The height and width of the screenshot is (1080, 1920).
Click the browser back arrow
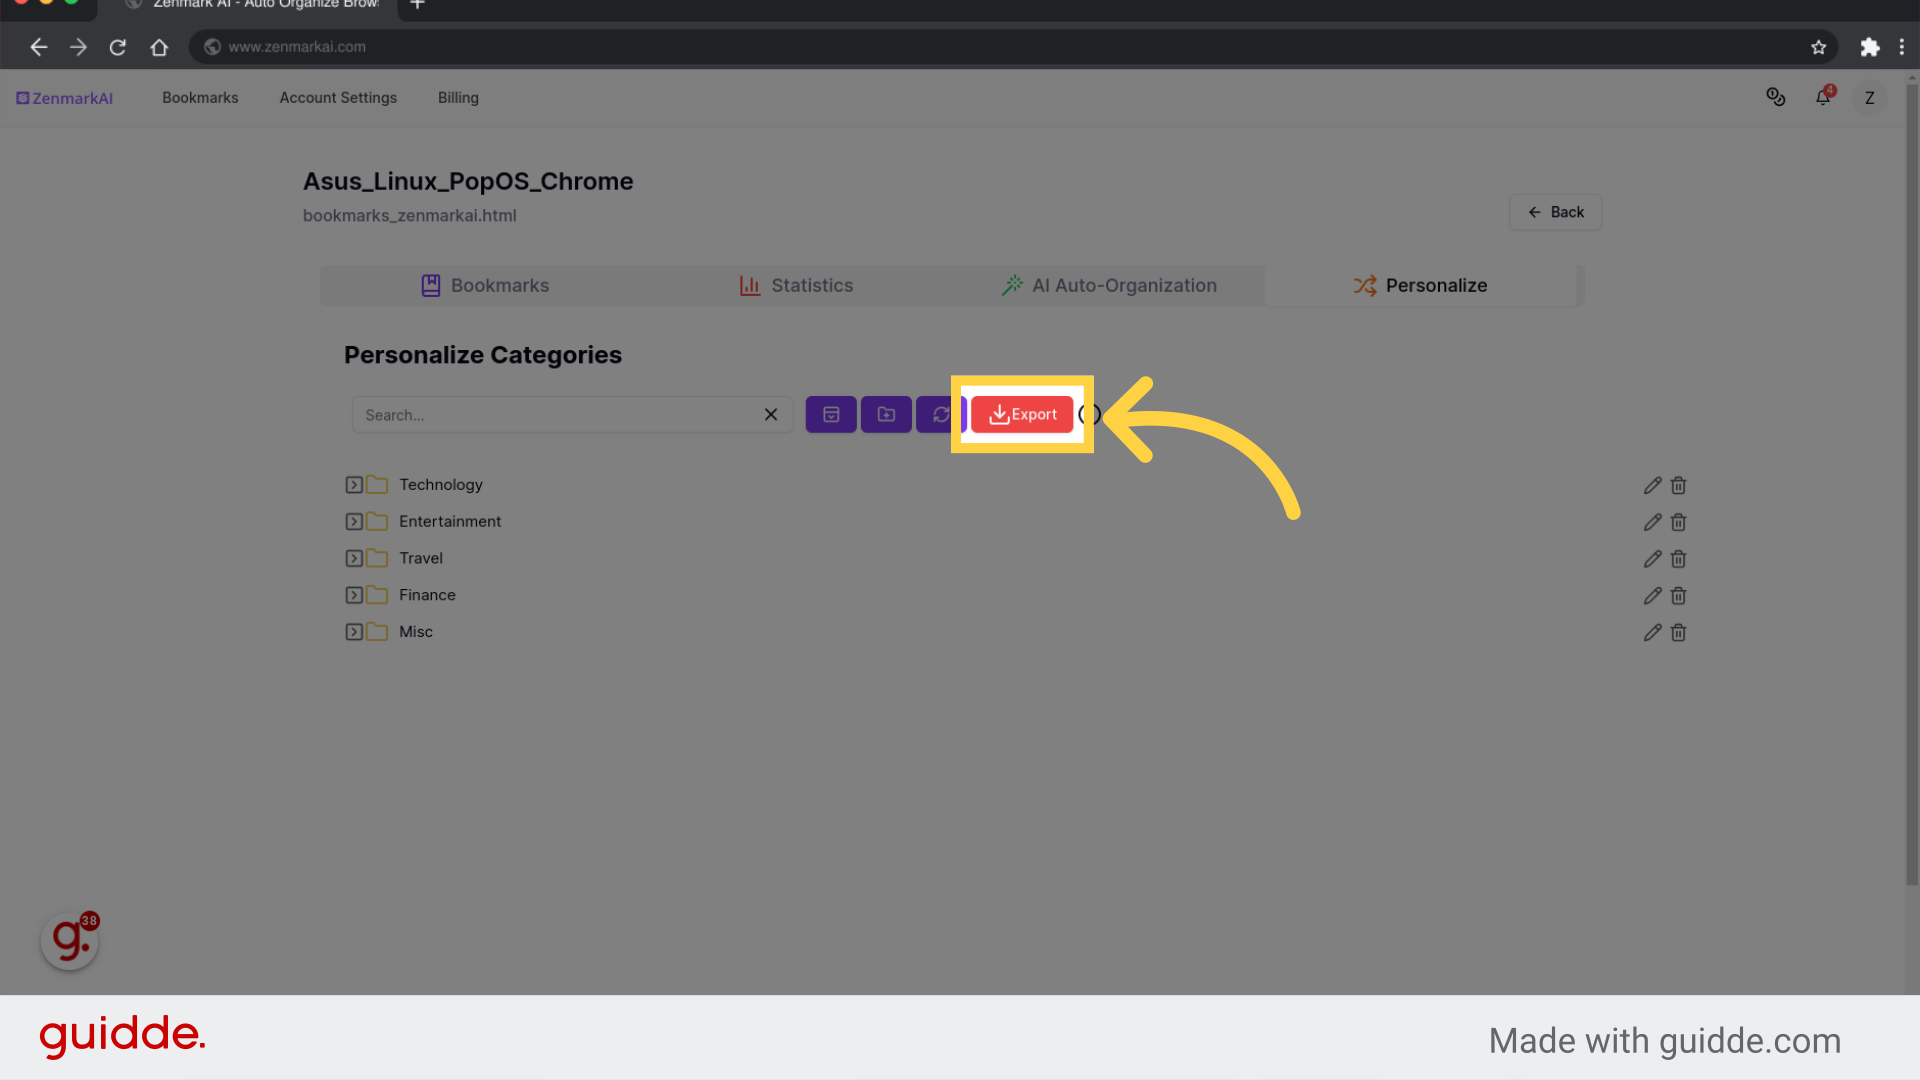coord(39,47)
